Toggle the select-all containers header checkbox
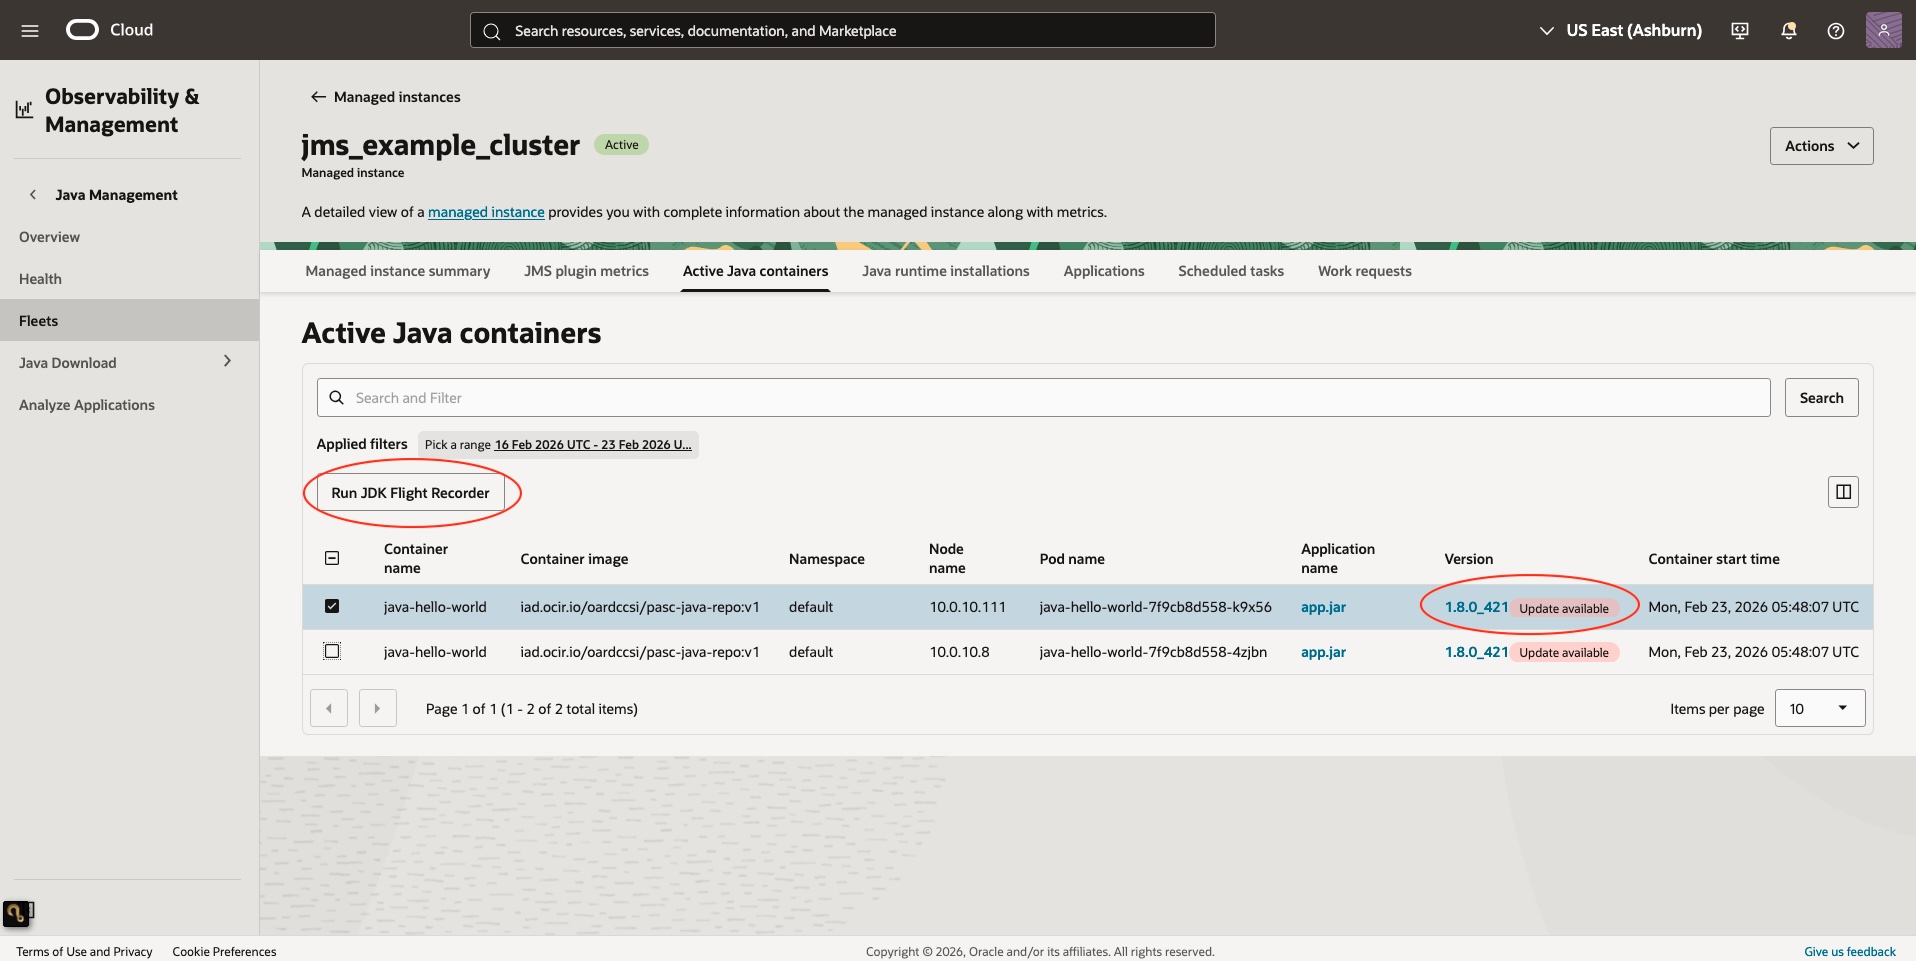This screenshot has width=1916, height=961. (332, 559)
